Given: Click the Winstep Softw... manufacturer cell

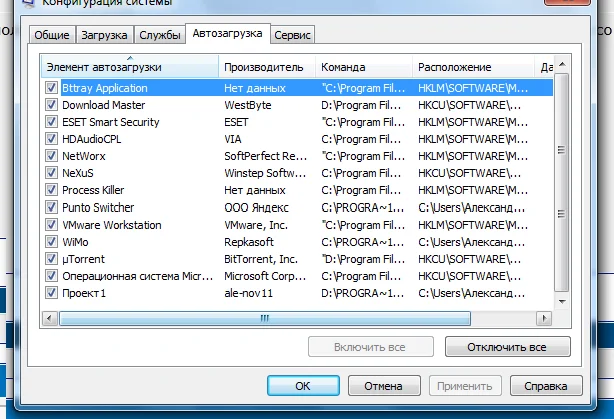Looking at the screenshot, I should tap(265, 173).
